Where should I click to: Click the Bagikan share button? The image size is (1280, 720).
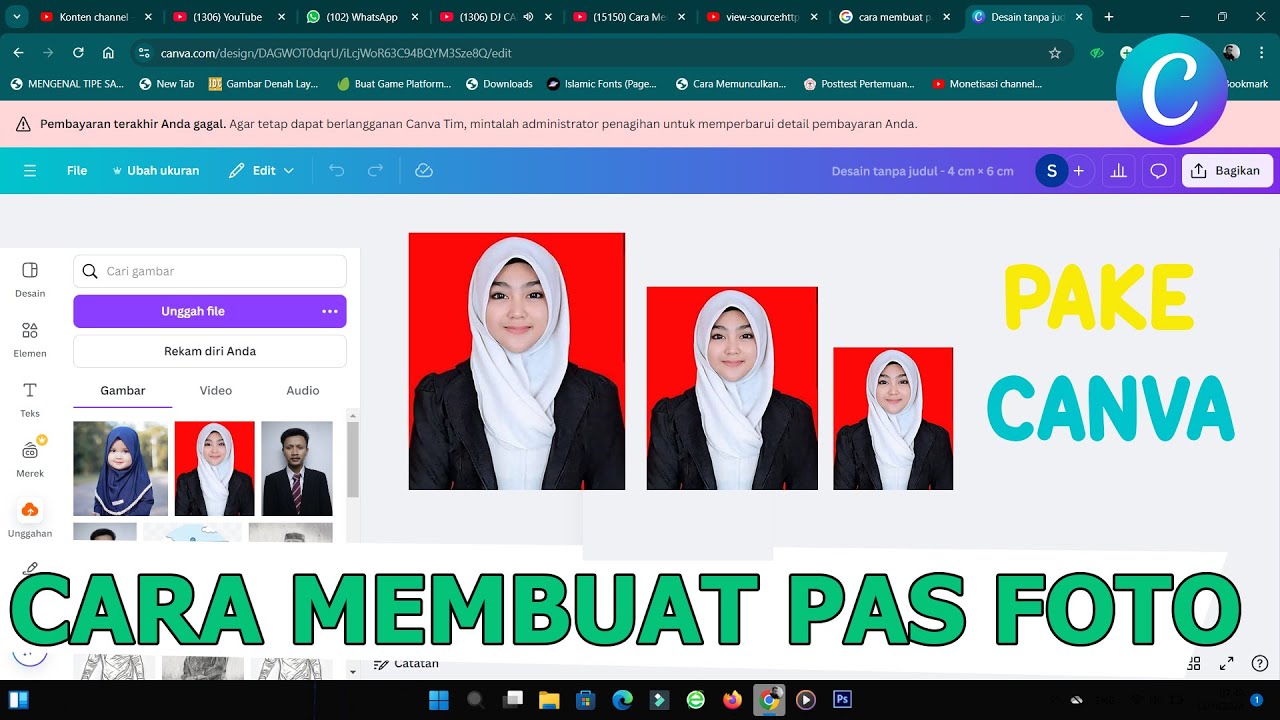(1227, 171)
